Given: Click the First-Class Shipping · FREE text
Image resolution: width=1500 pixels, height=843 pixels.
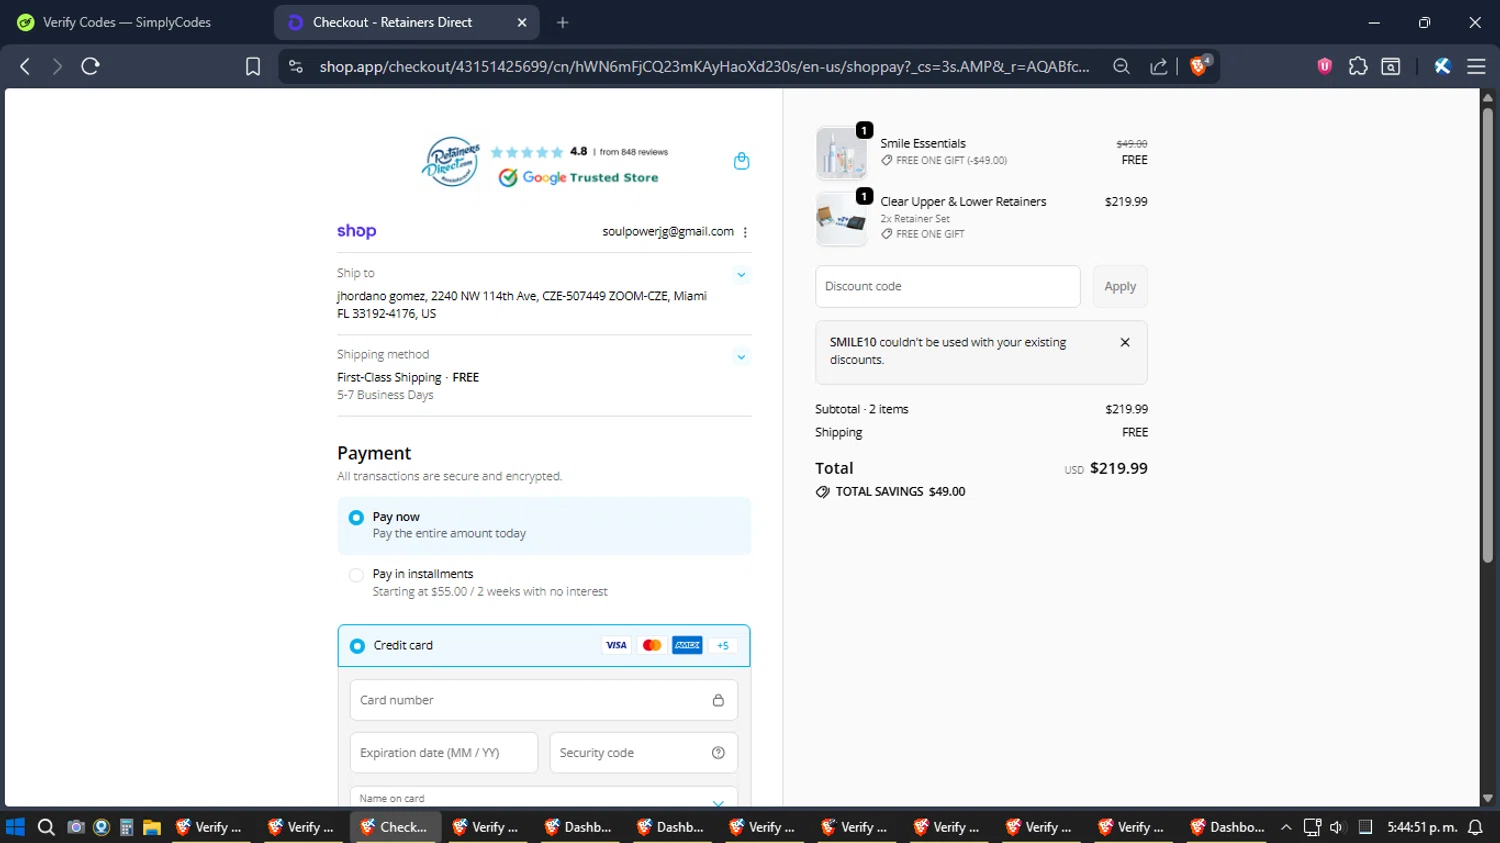Looking at the screenshot, I should 408,377.
